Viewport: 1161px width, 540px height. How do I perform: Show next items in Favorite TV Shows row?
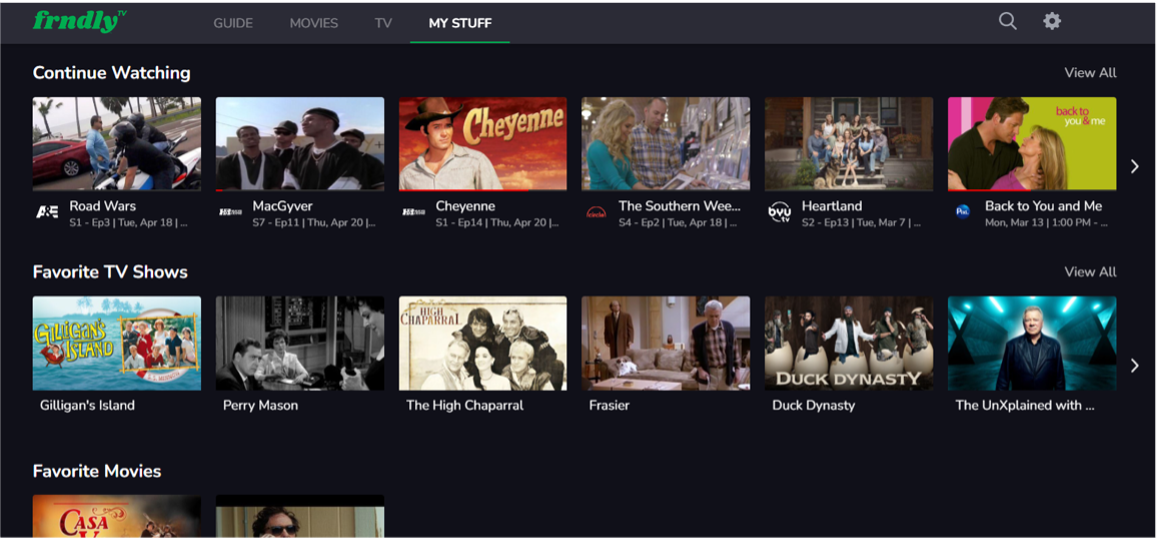pyautogui.click(x=1134, y=365)
